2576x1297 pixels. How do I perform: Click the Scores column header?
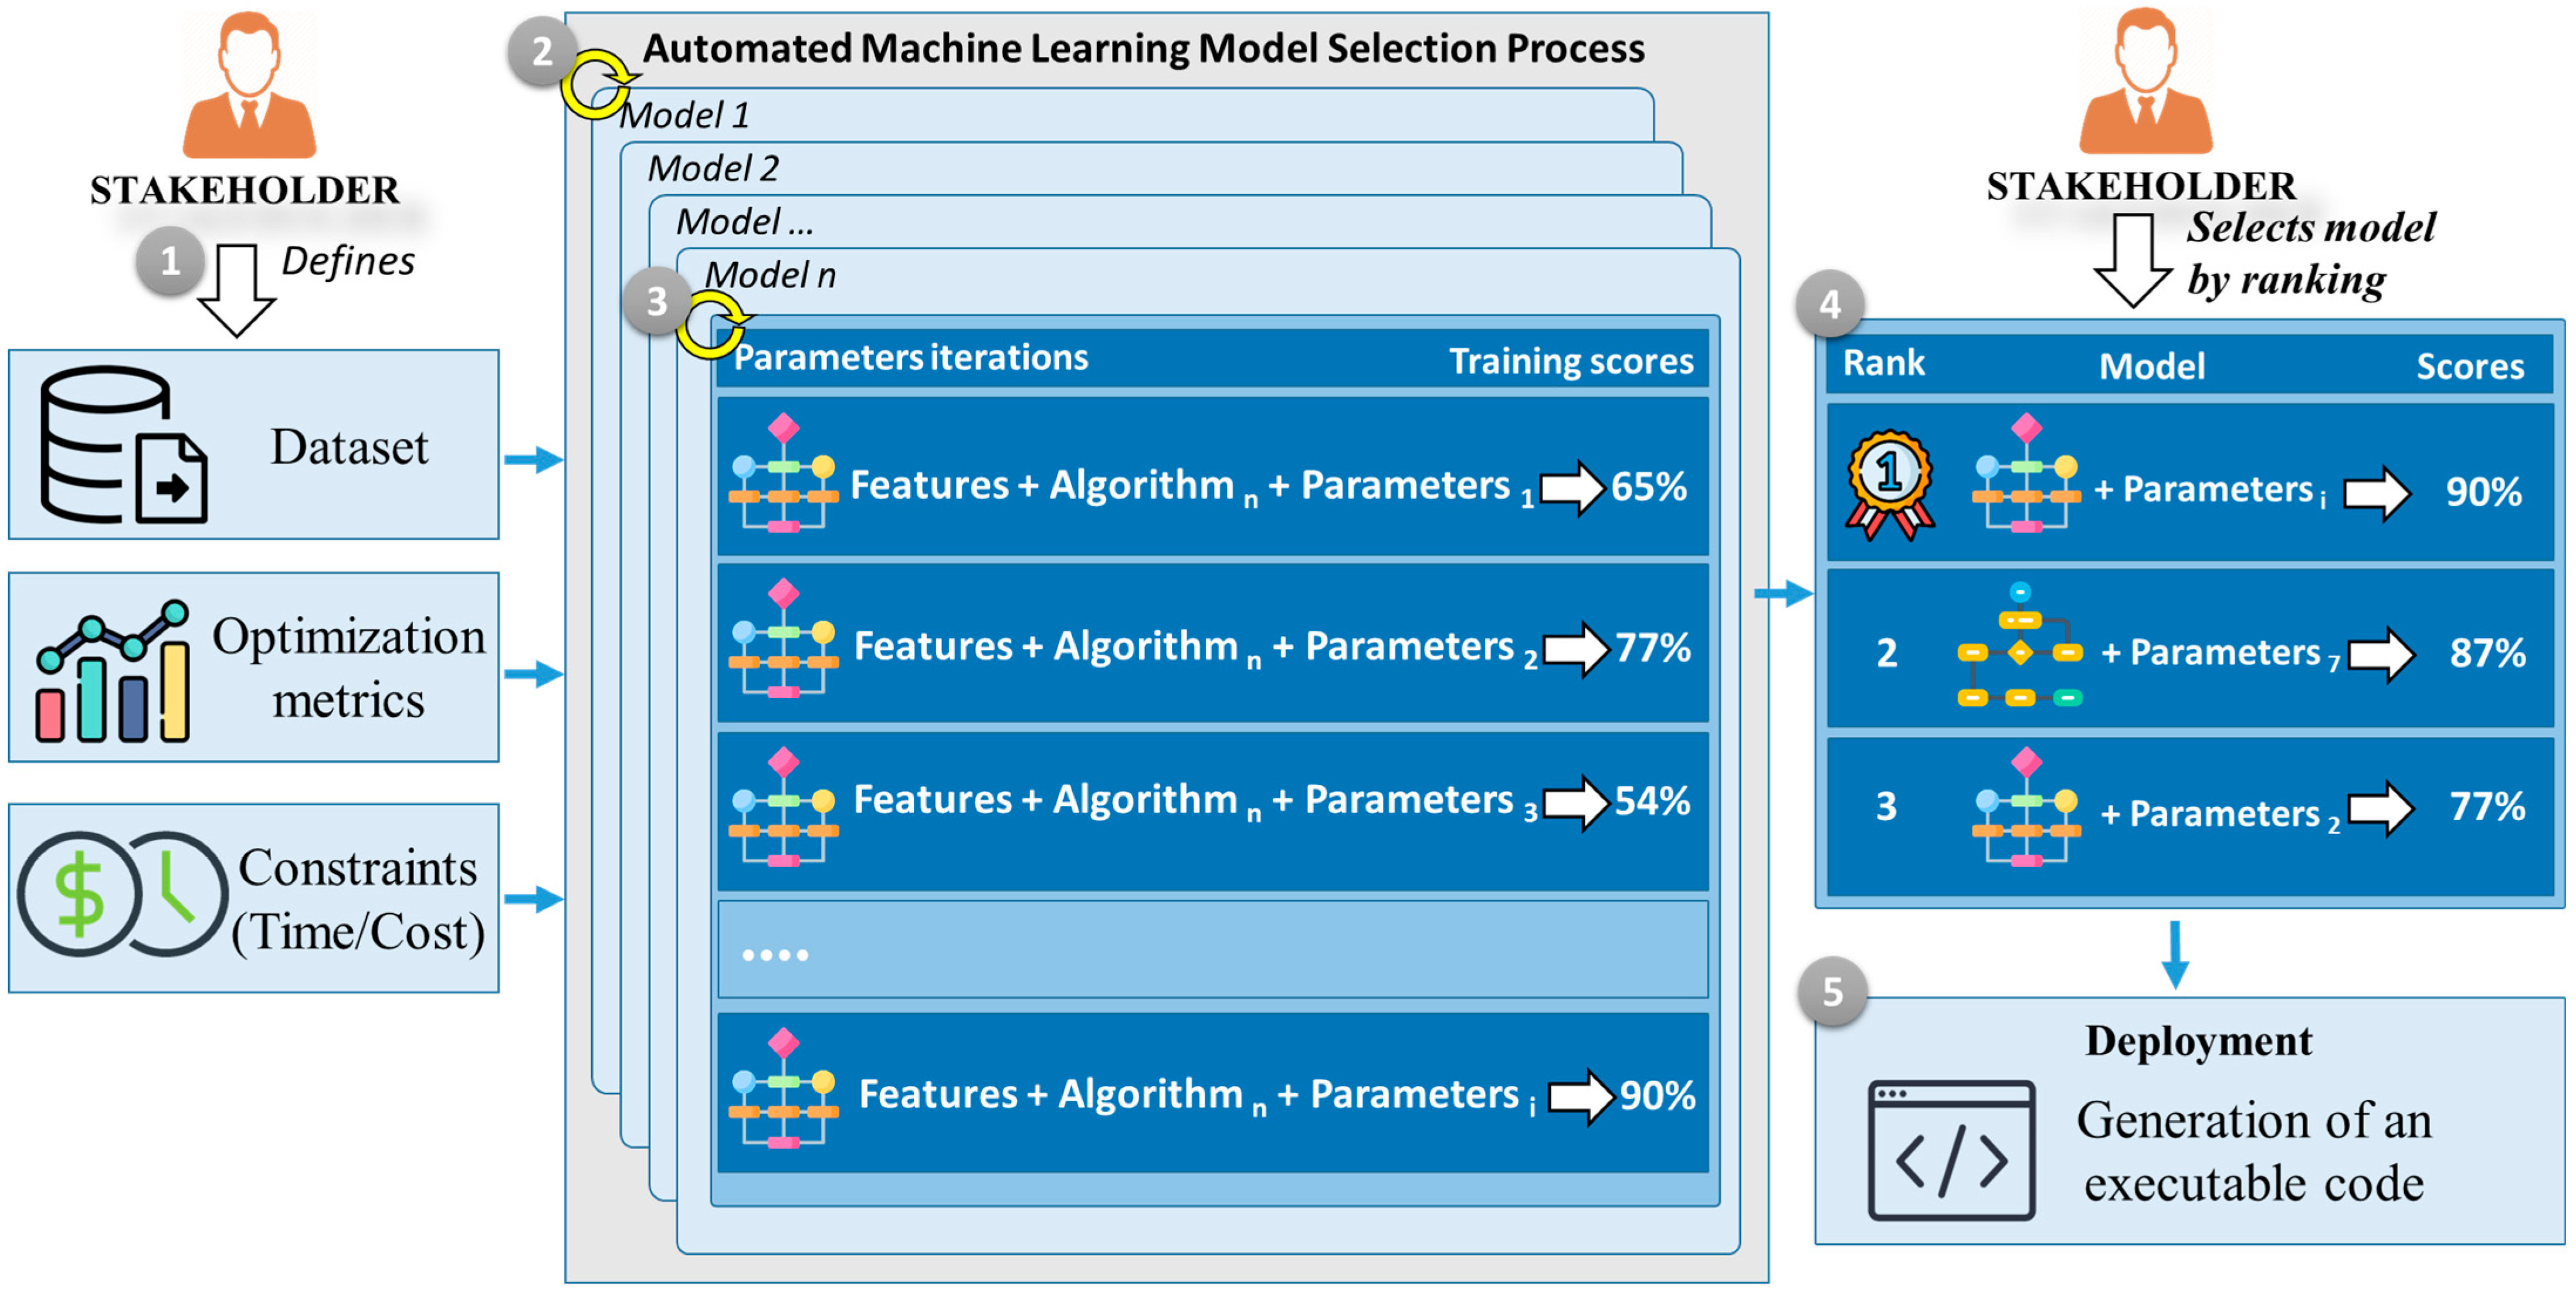(2469, 366)
